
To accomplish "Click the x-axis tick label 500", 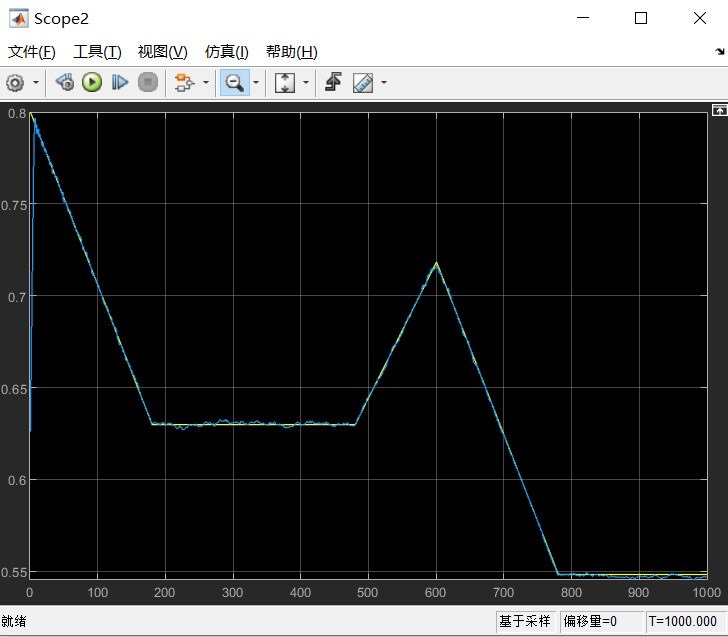I will tap(368, 592).
